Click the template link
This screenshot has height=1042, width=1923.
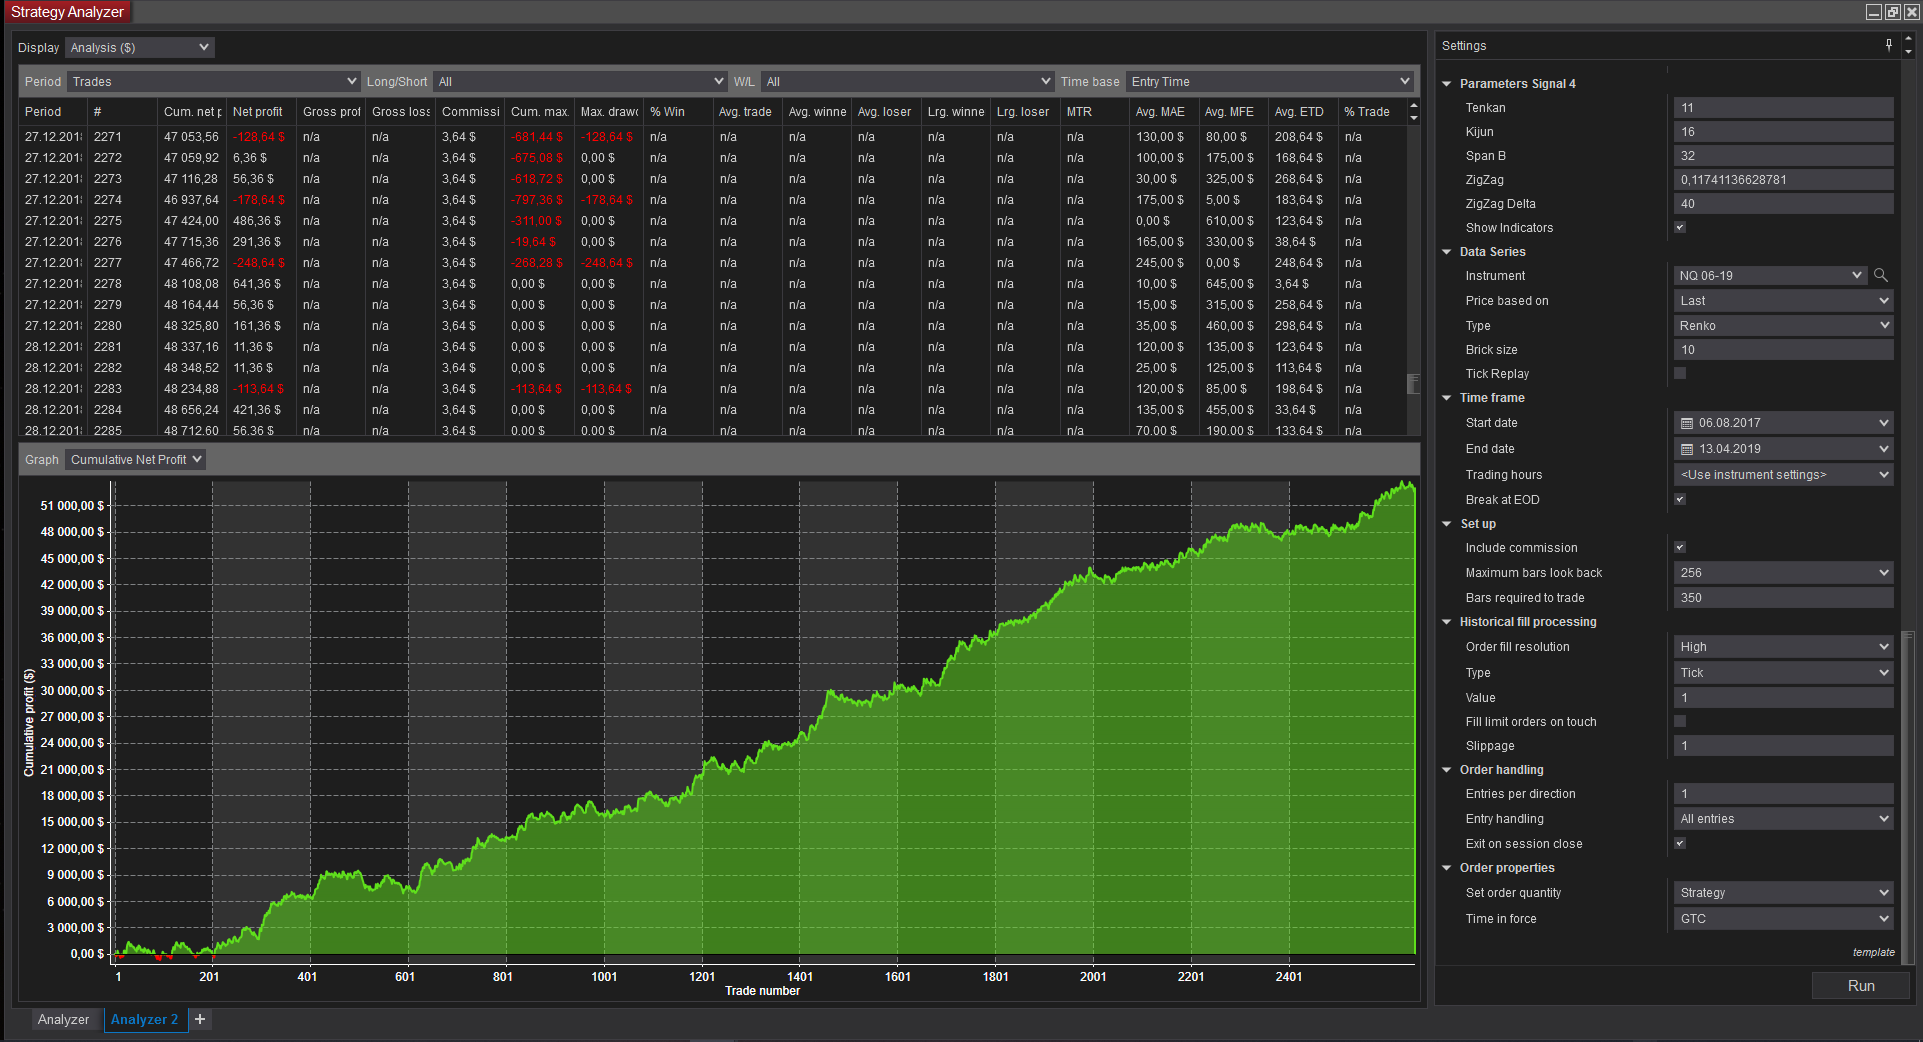coord(1873,952)
